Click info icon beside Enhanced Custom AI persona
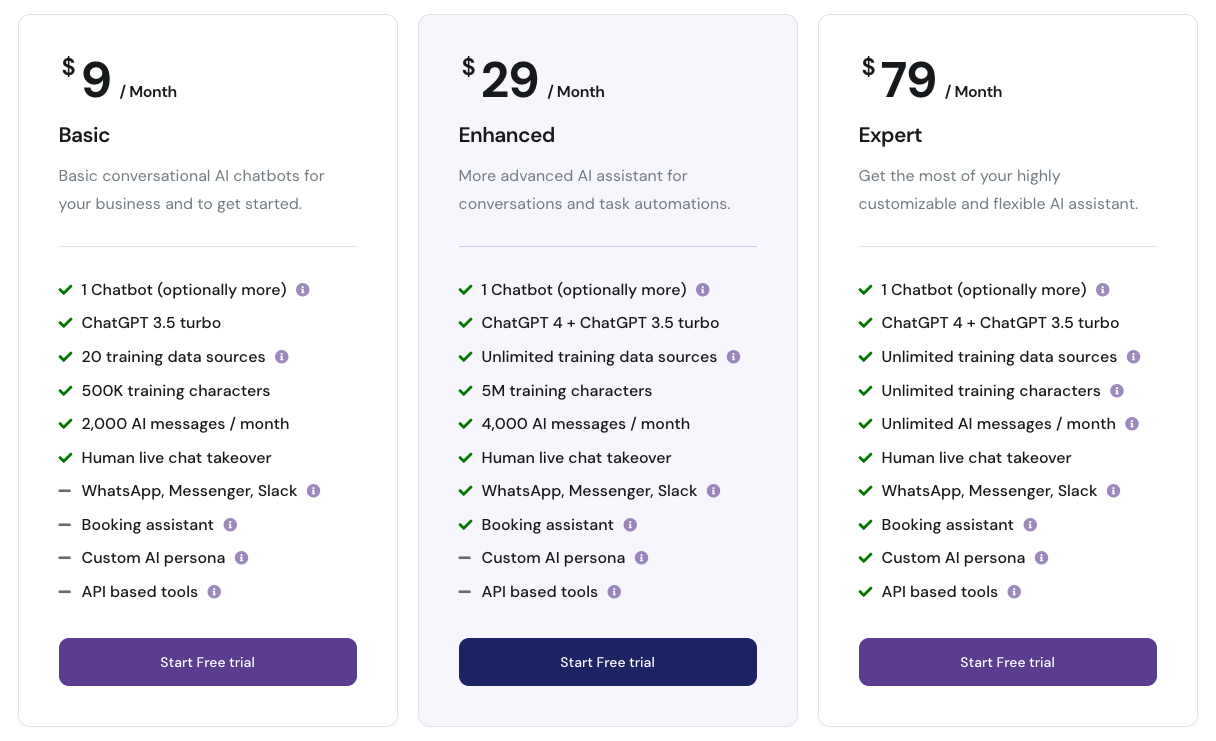The height and width of the screenshot is (741, 1216). [x=641, y=558]
